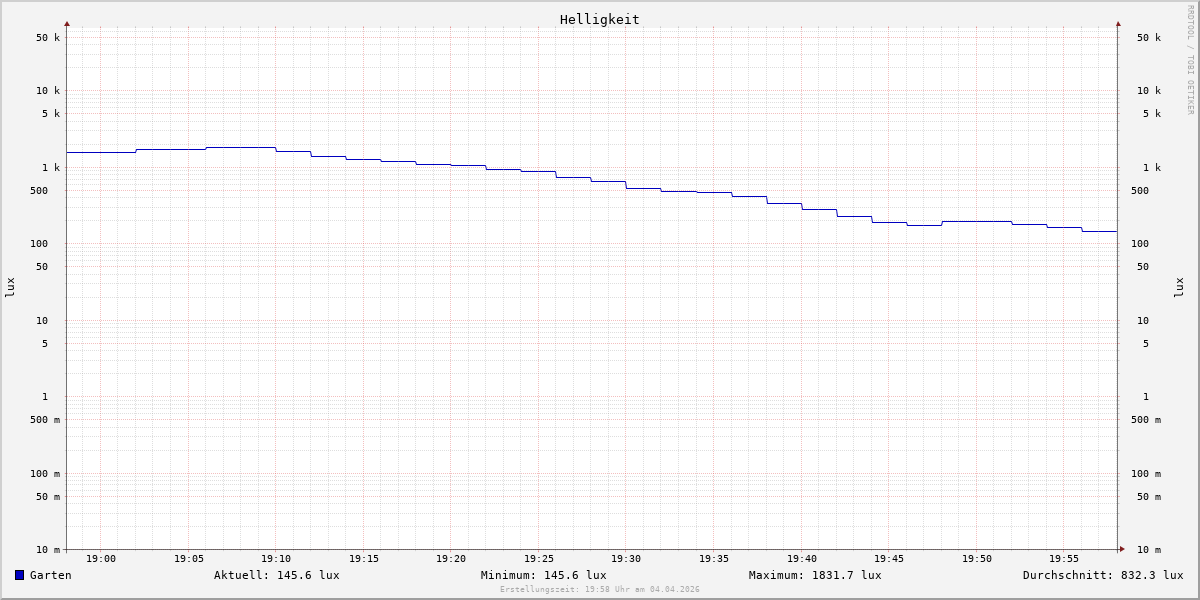Click the red arrow atop right y-axis
The image size is (1200, 600).
[1118, 23]
